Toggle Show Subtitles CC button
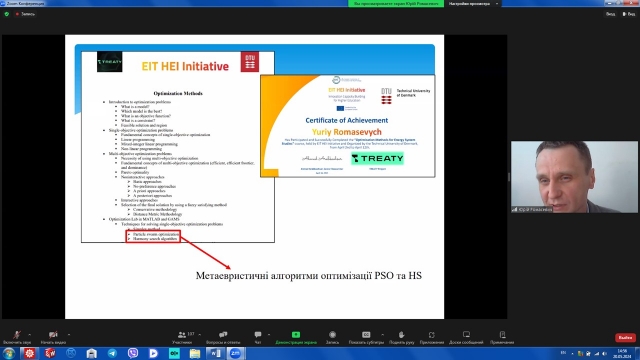This screenshot has height=360, width=640. point(366,335)
